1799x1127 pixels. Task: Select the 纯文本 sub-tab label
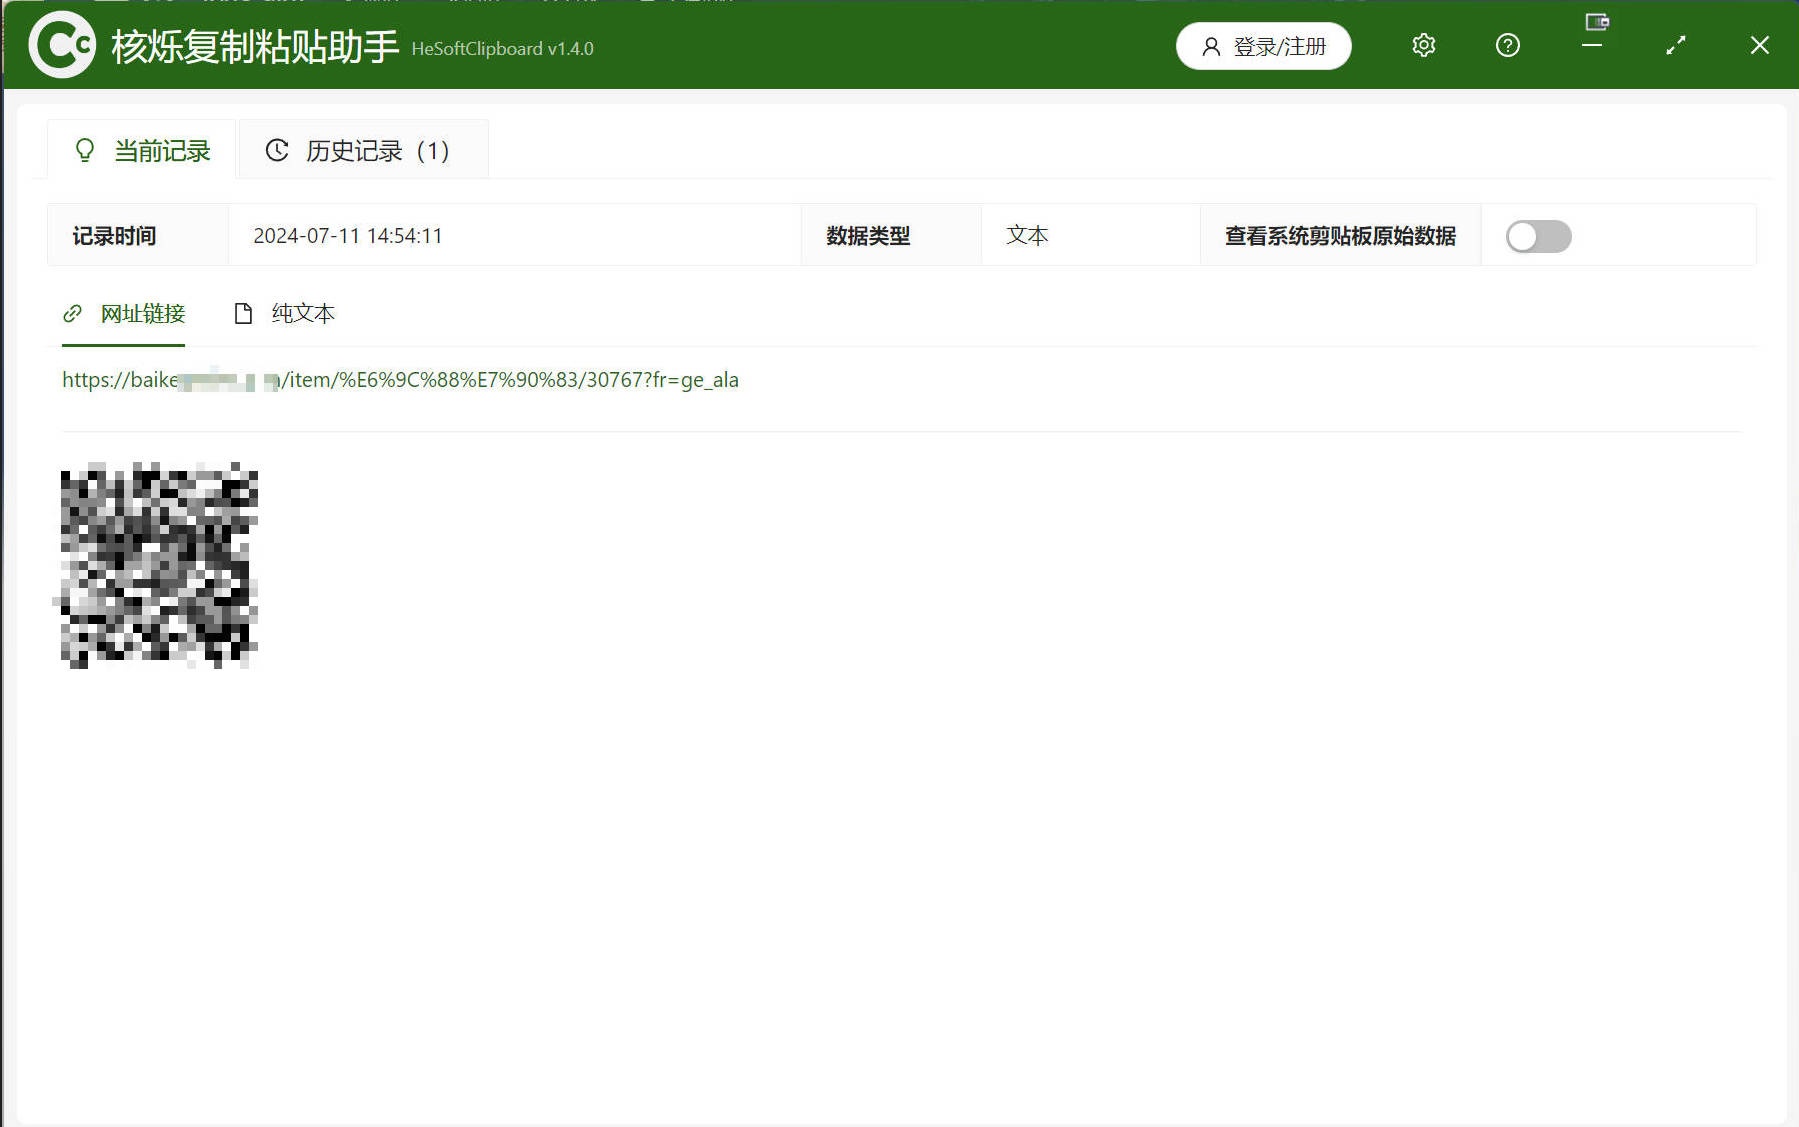tap(303, 314)
